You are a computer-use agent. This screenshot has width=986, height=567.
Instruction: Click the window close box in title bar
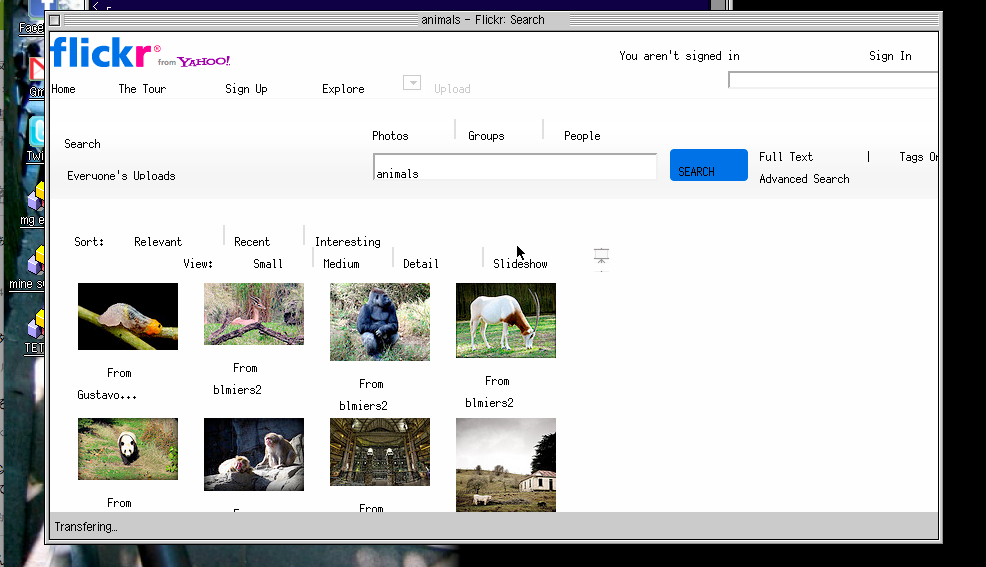click(55, 20)
